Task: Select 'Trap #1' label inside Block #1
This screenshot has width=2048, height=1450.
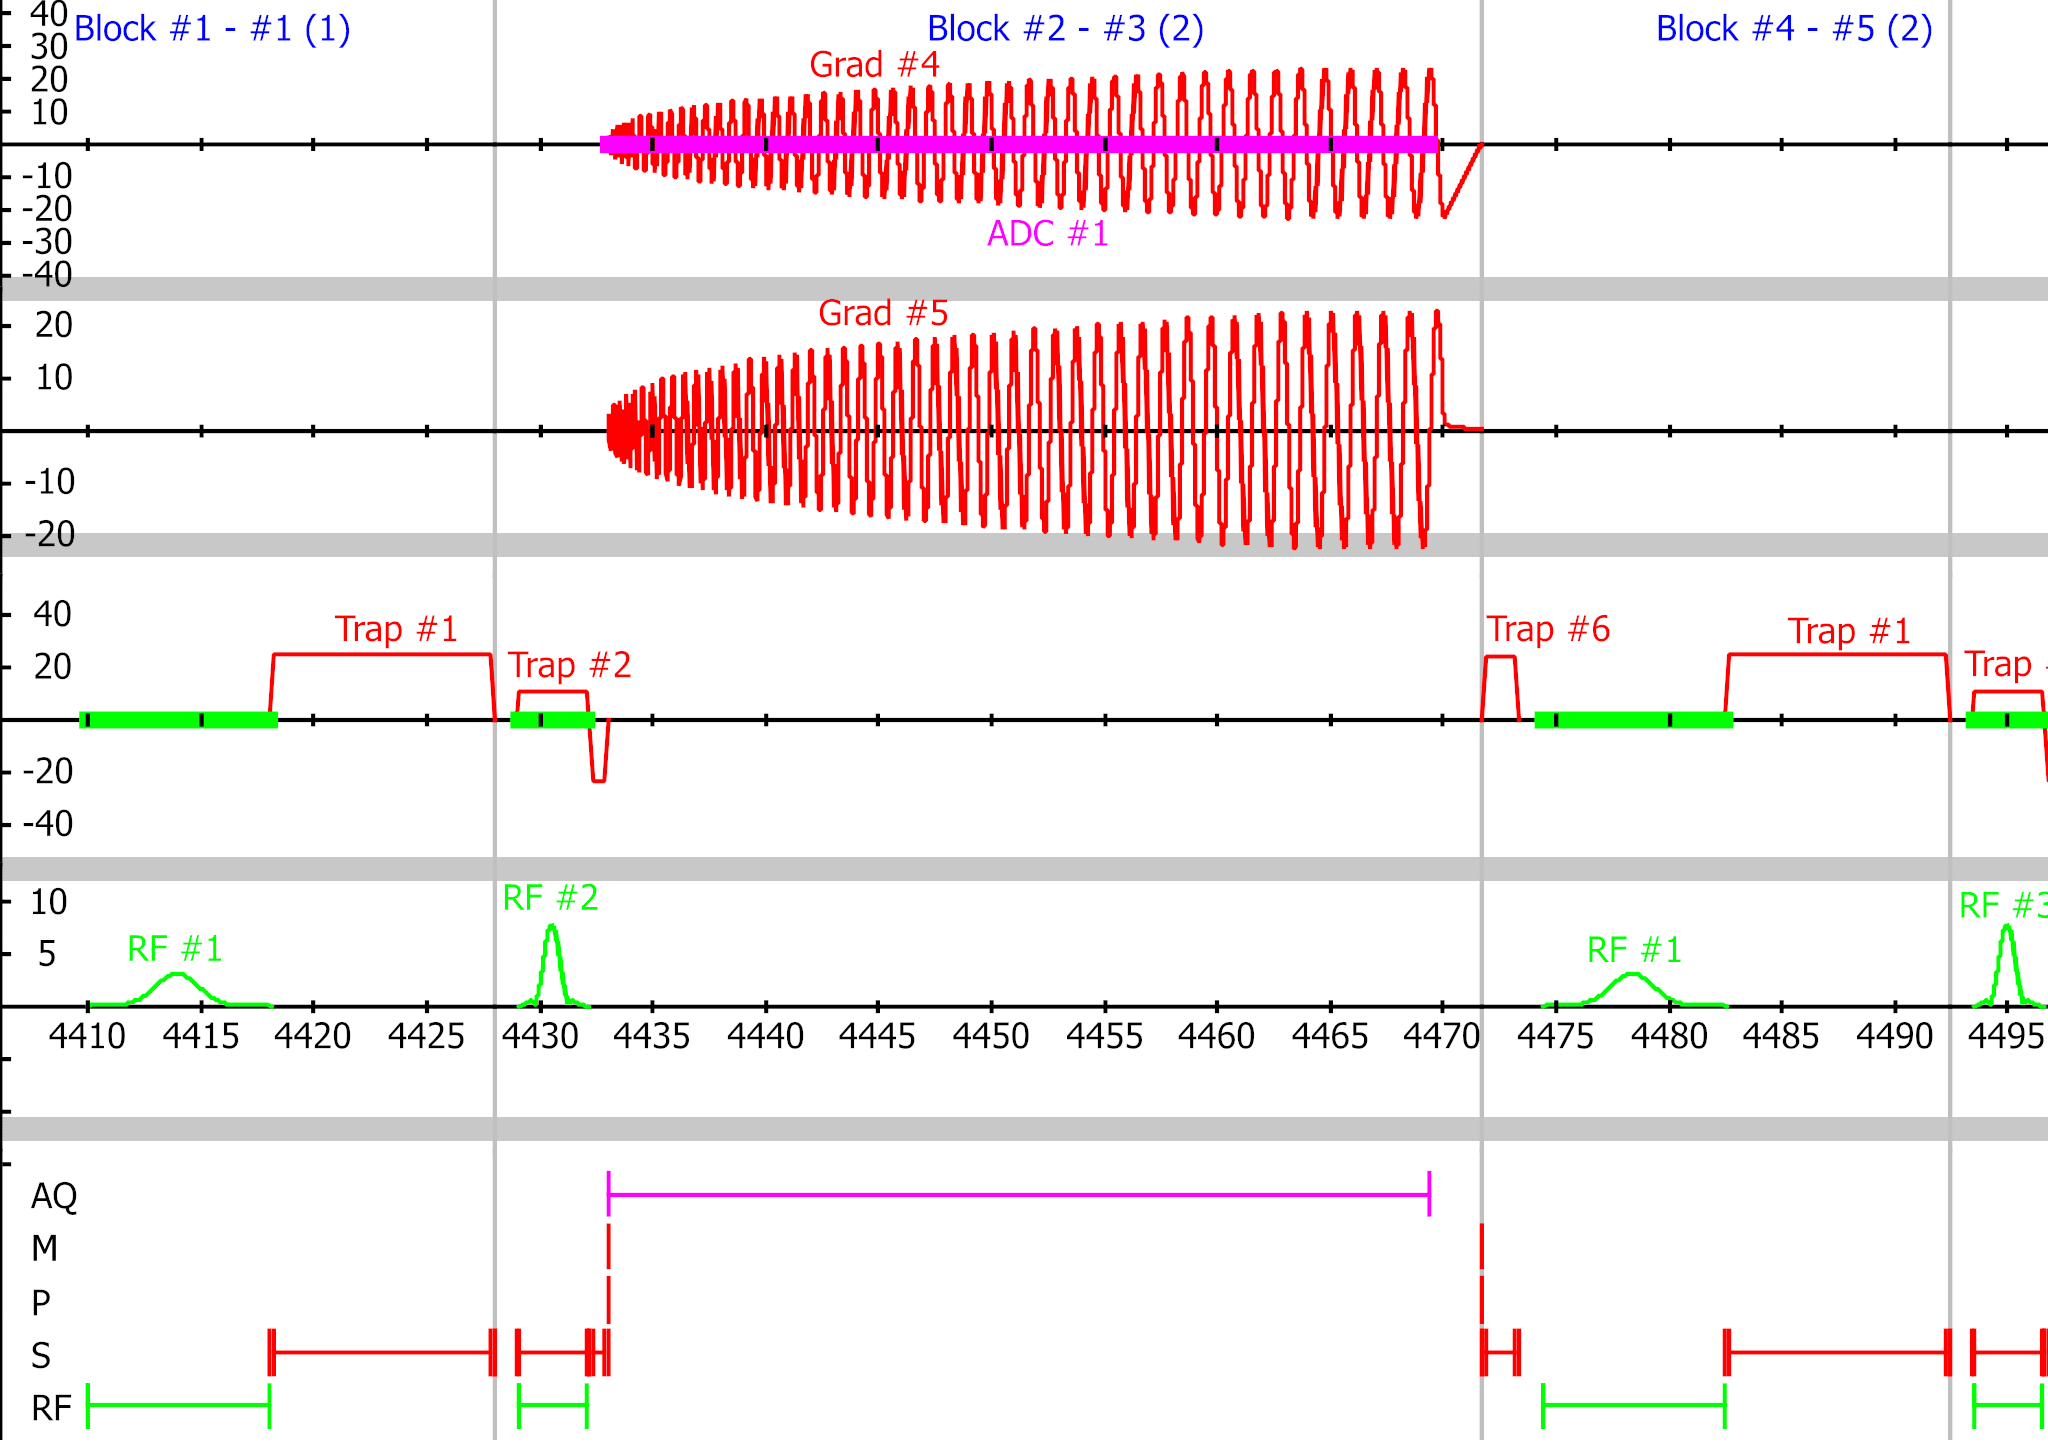Action: pos(396,629)
